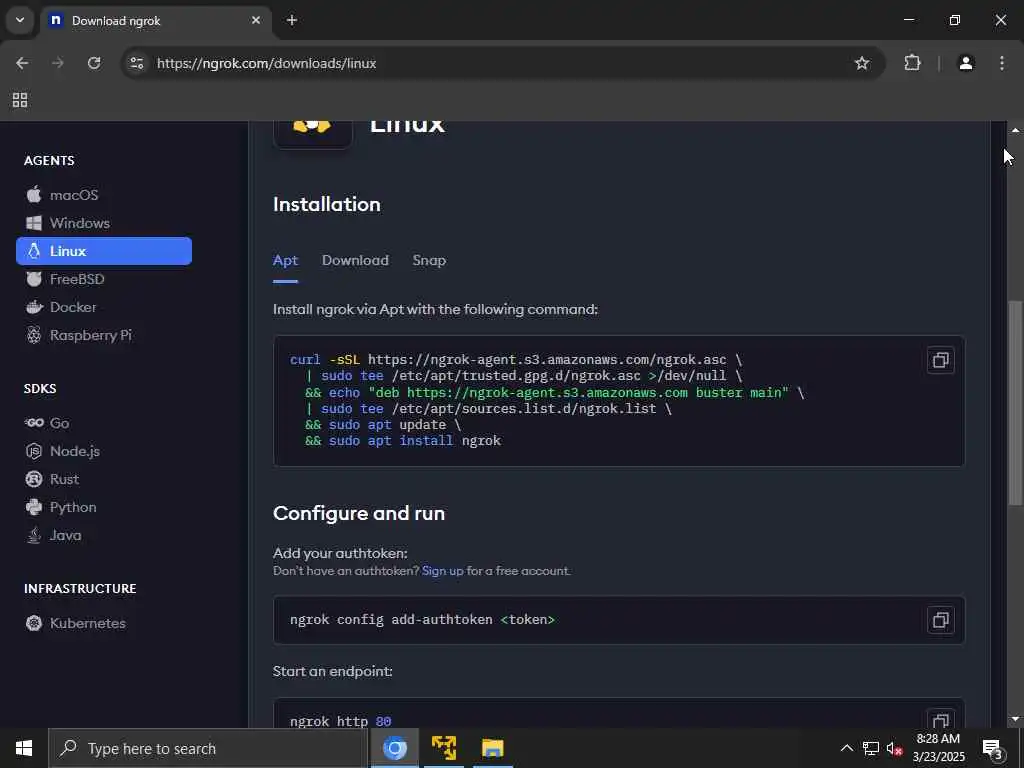This screenshot has width=1024, height=768.
Task: Open the muted volume control
Action: (894, 748)
